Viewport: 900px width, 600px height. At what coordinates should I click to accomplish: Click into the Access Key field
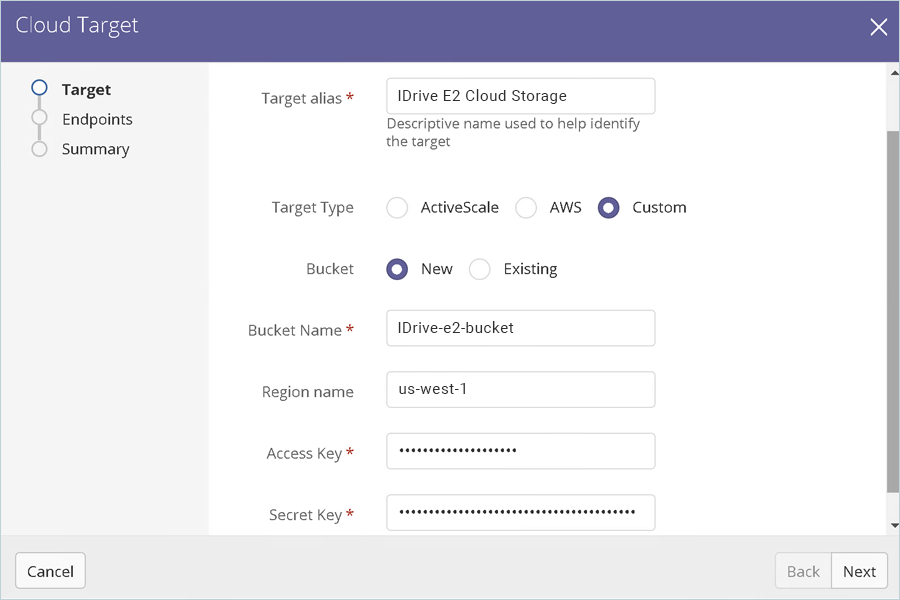click(x=521, y=451)
